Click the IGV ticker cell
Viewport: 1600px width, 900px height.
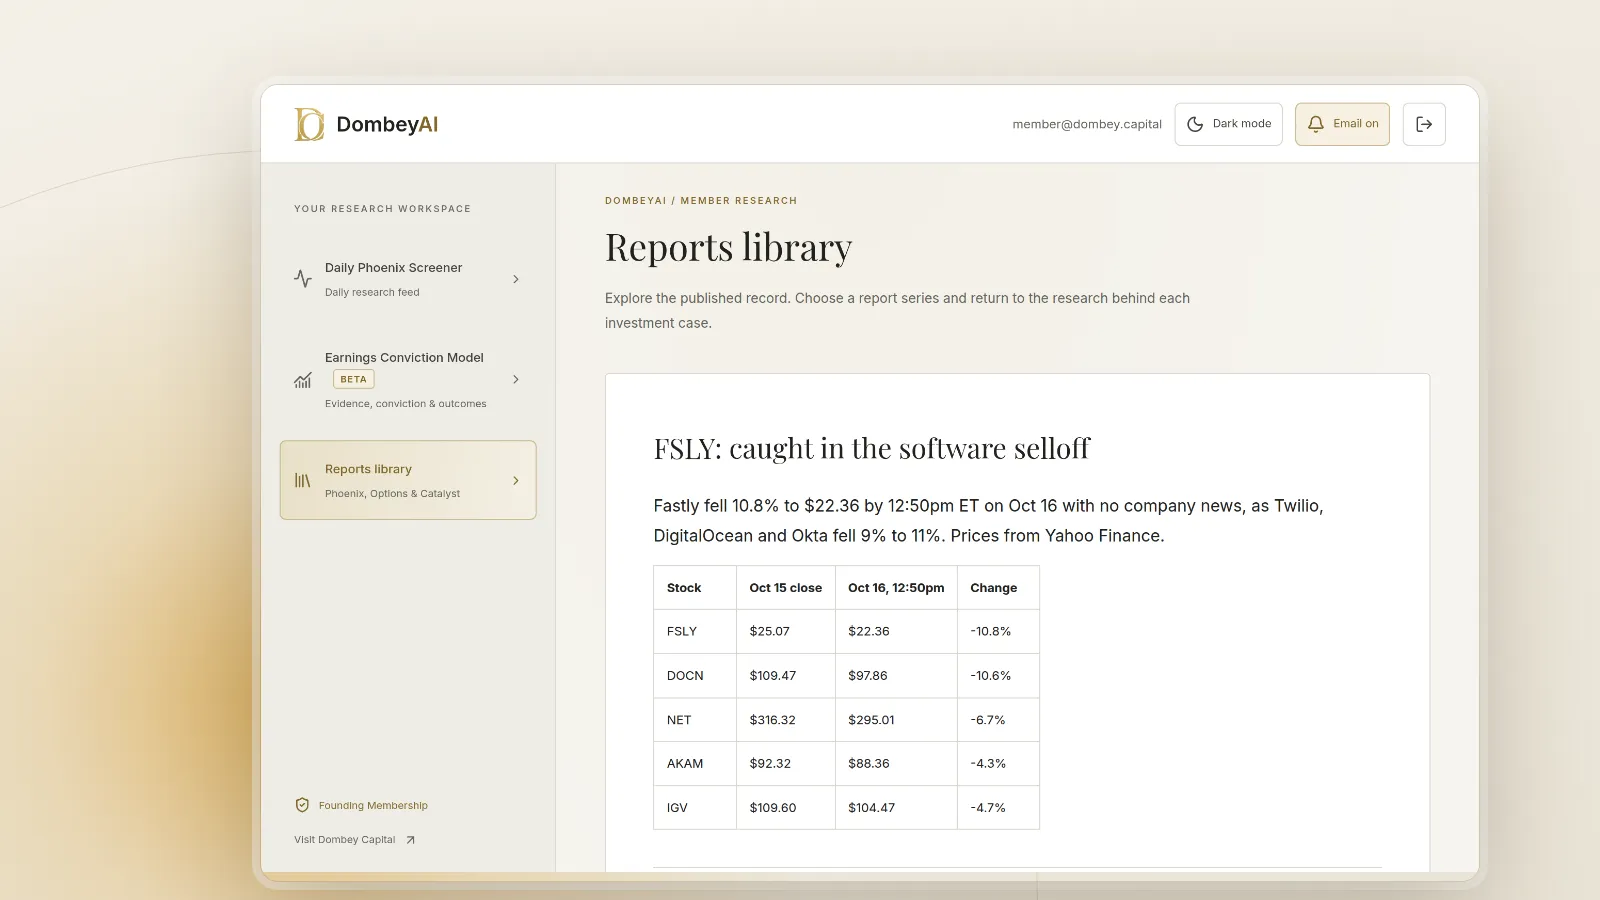[x=695, y=808]
